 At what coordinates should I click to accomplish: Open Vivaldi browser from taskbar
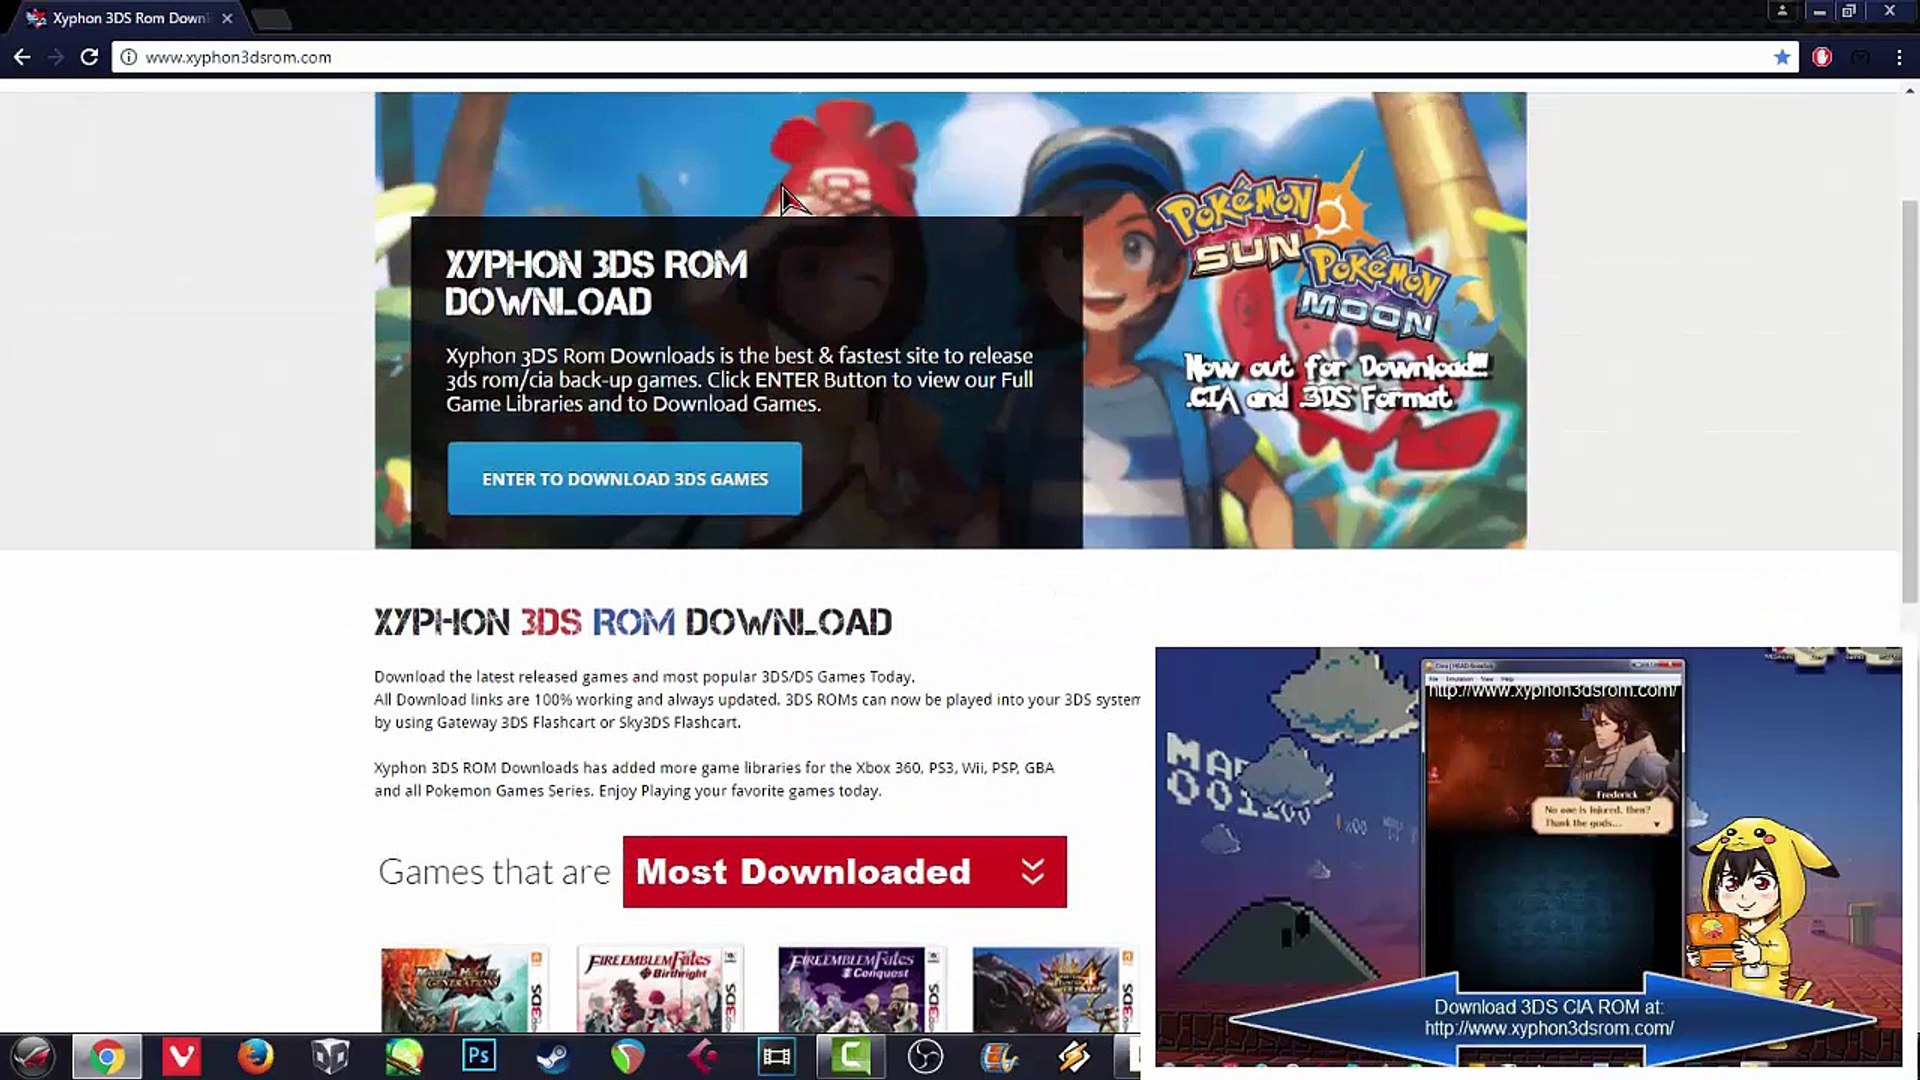click(181, 1056)
